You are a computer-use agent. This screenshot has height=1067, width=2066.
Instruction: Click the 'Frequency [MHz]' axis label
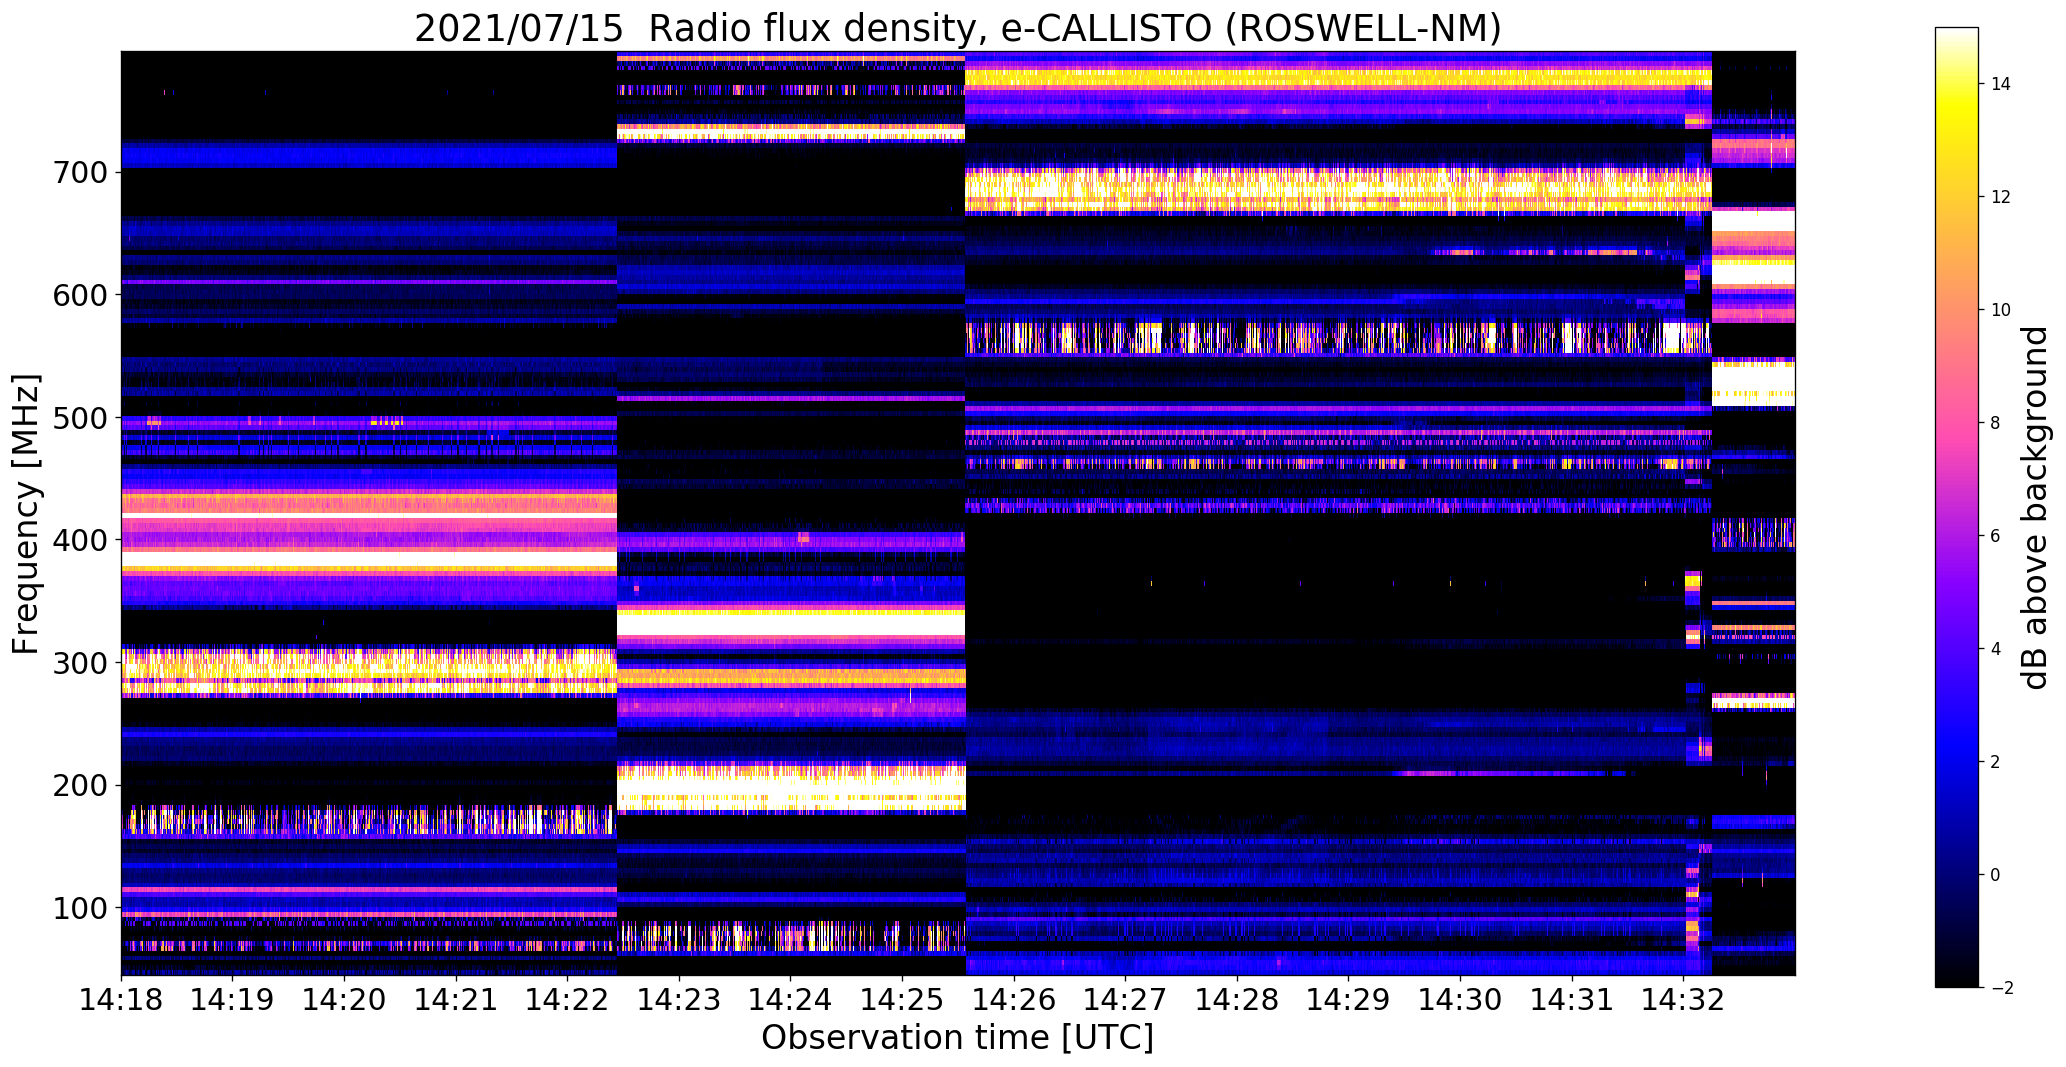(x=26, y=514)
